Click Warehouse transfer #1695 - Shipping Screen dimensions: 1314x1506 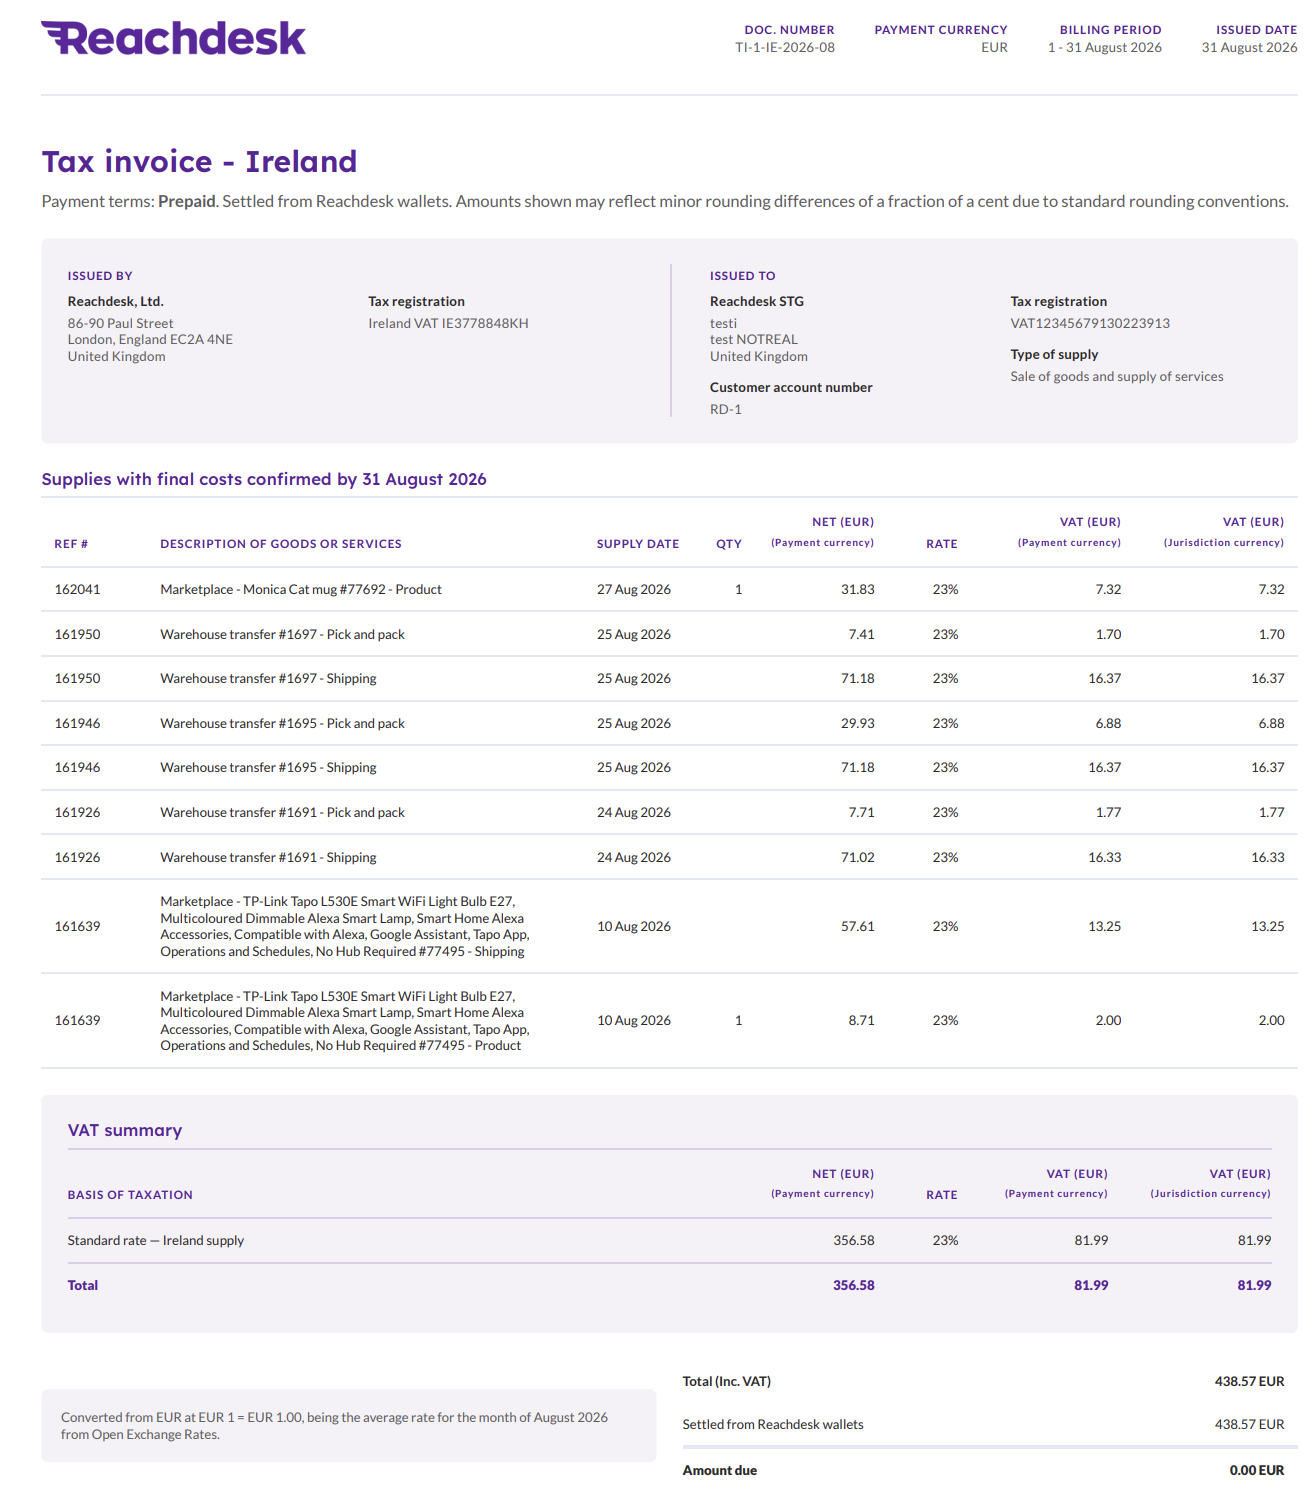(268, 767)
